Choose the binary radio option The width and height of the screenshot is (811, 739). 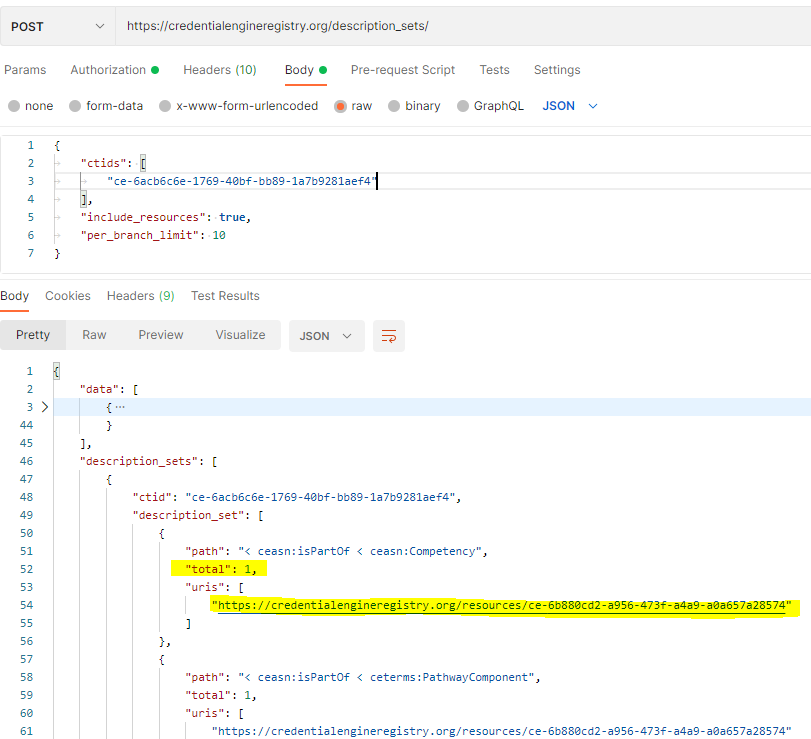[414, 106]
